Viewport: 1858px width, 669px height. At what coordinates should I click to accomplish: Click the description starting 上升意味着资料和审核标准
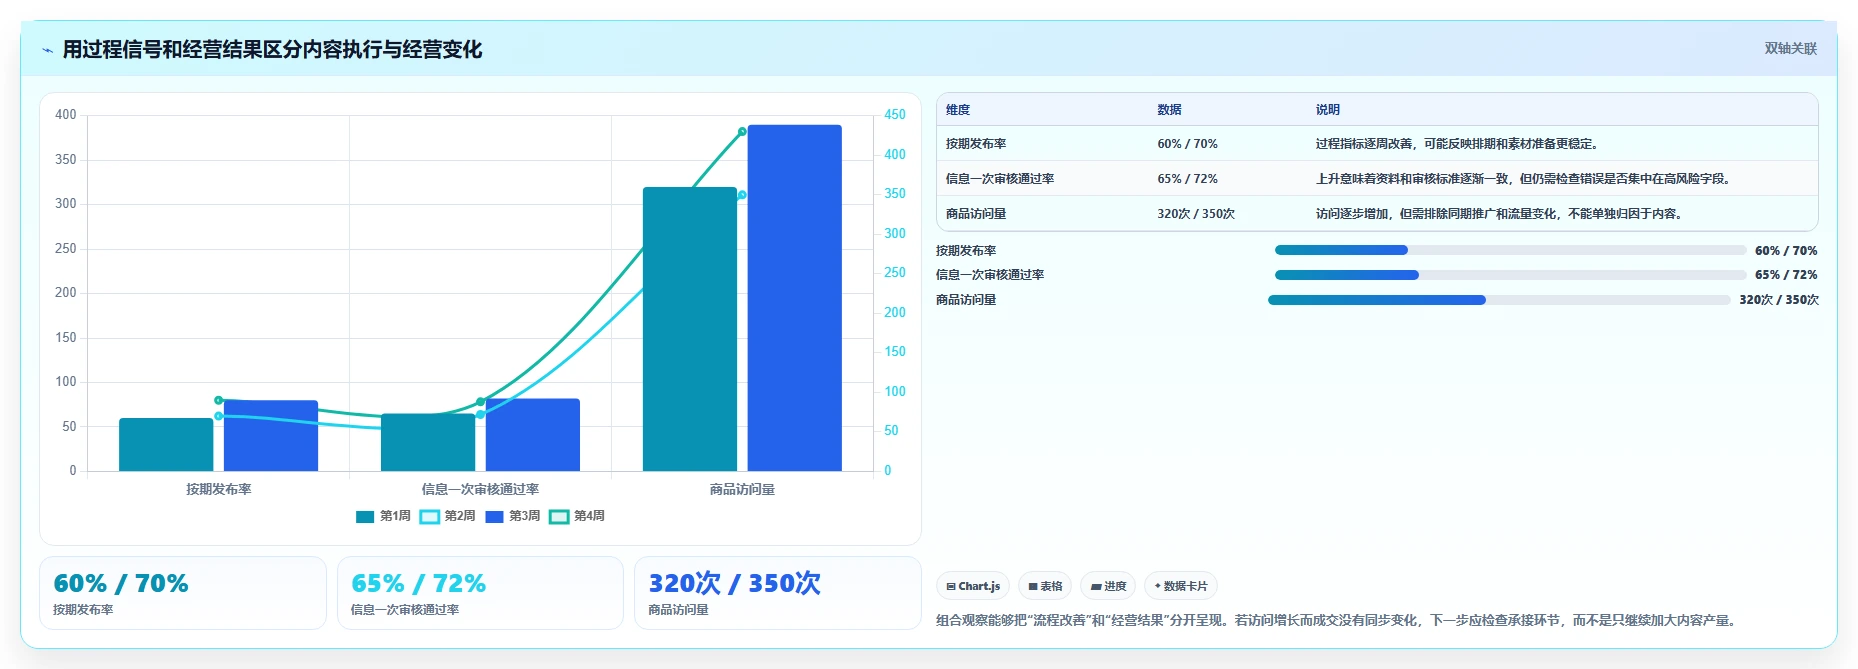coord(1524,179)
